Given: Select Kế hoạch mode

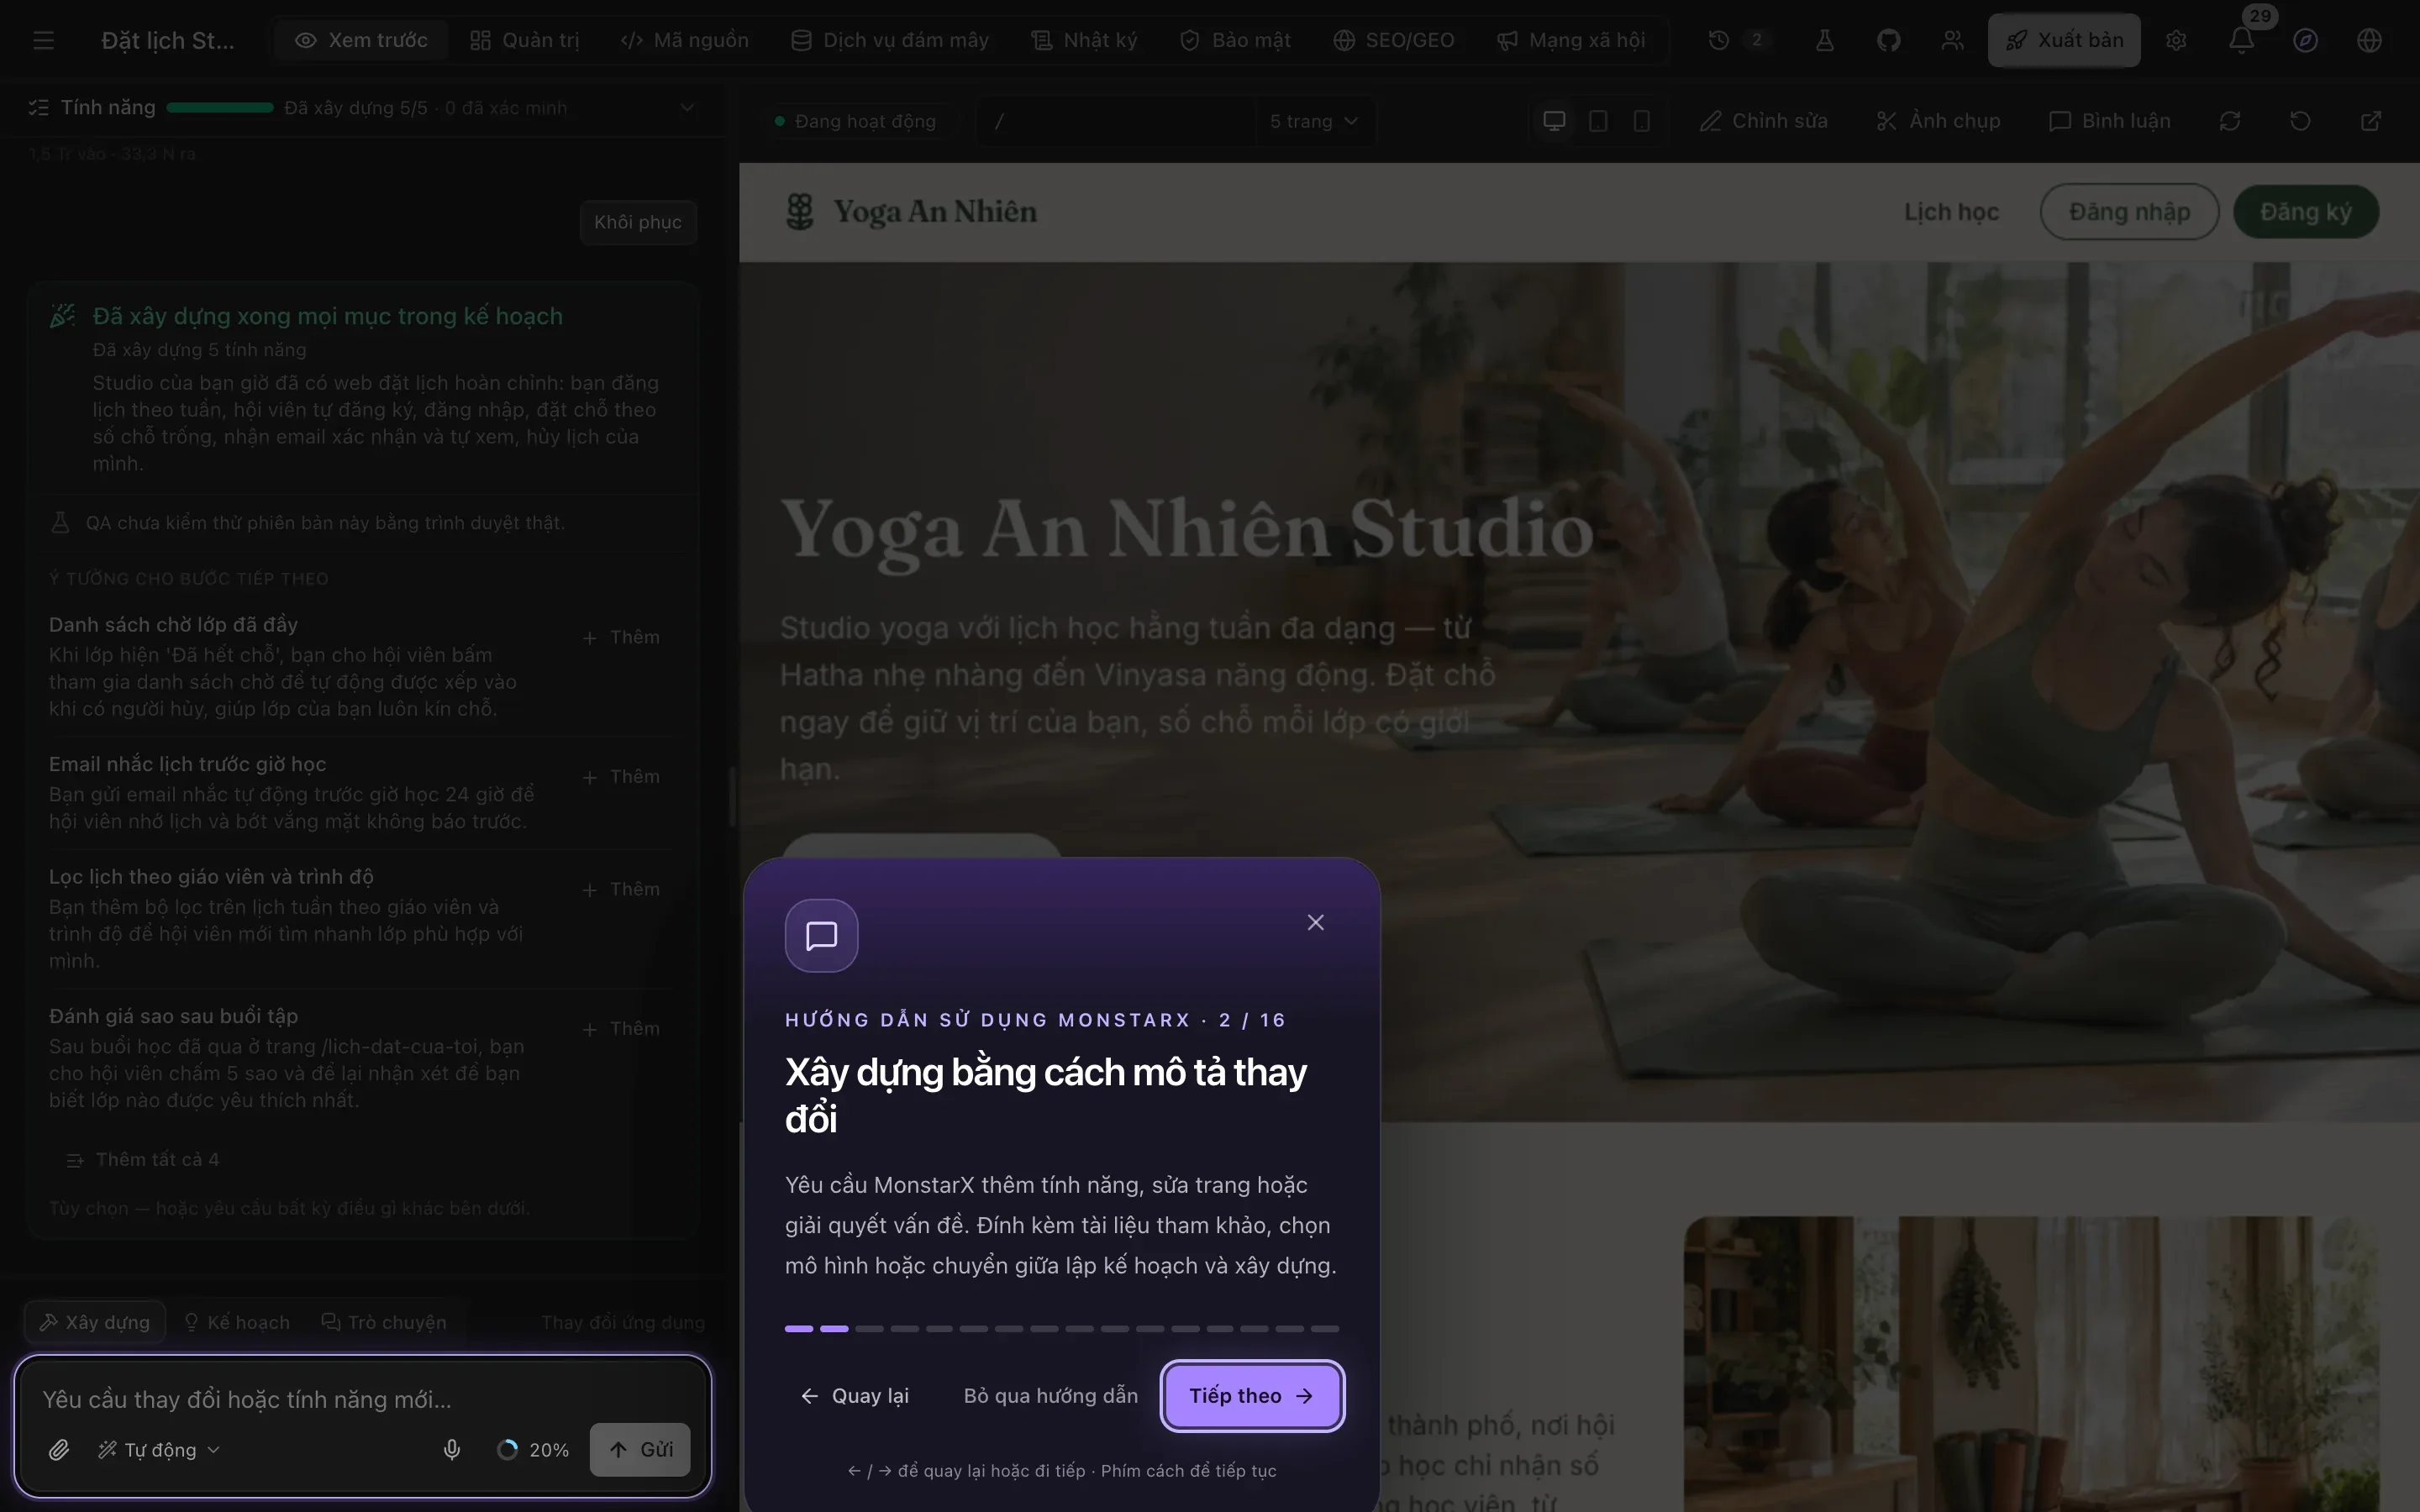Looking at the screenshot, I should coord(237,1322).
